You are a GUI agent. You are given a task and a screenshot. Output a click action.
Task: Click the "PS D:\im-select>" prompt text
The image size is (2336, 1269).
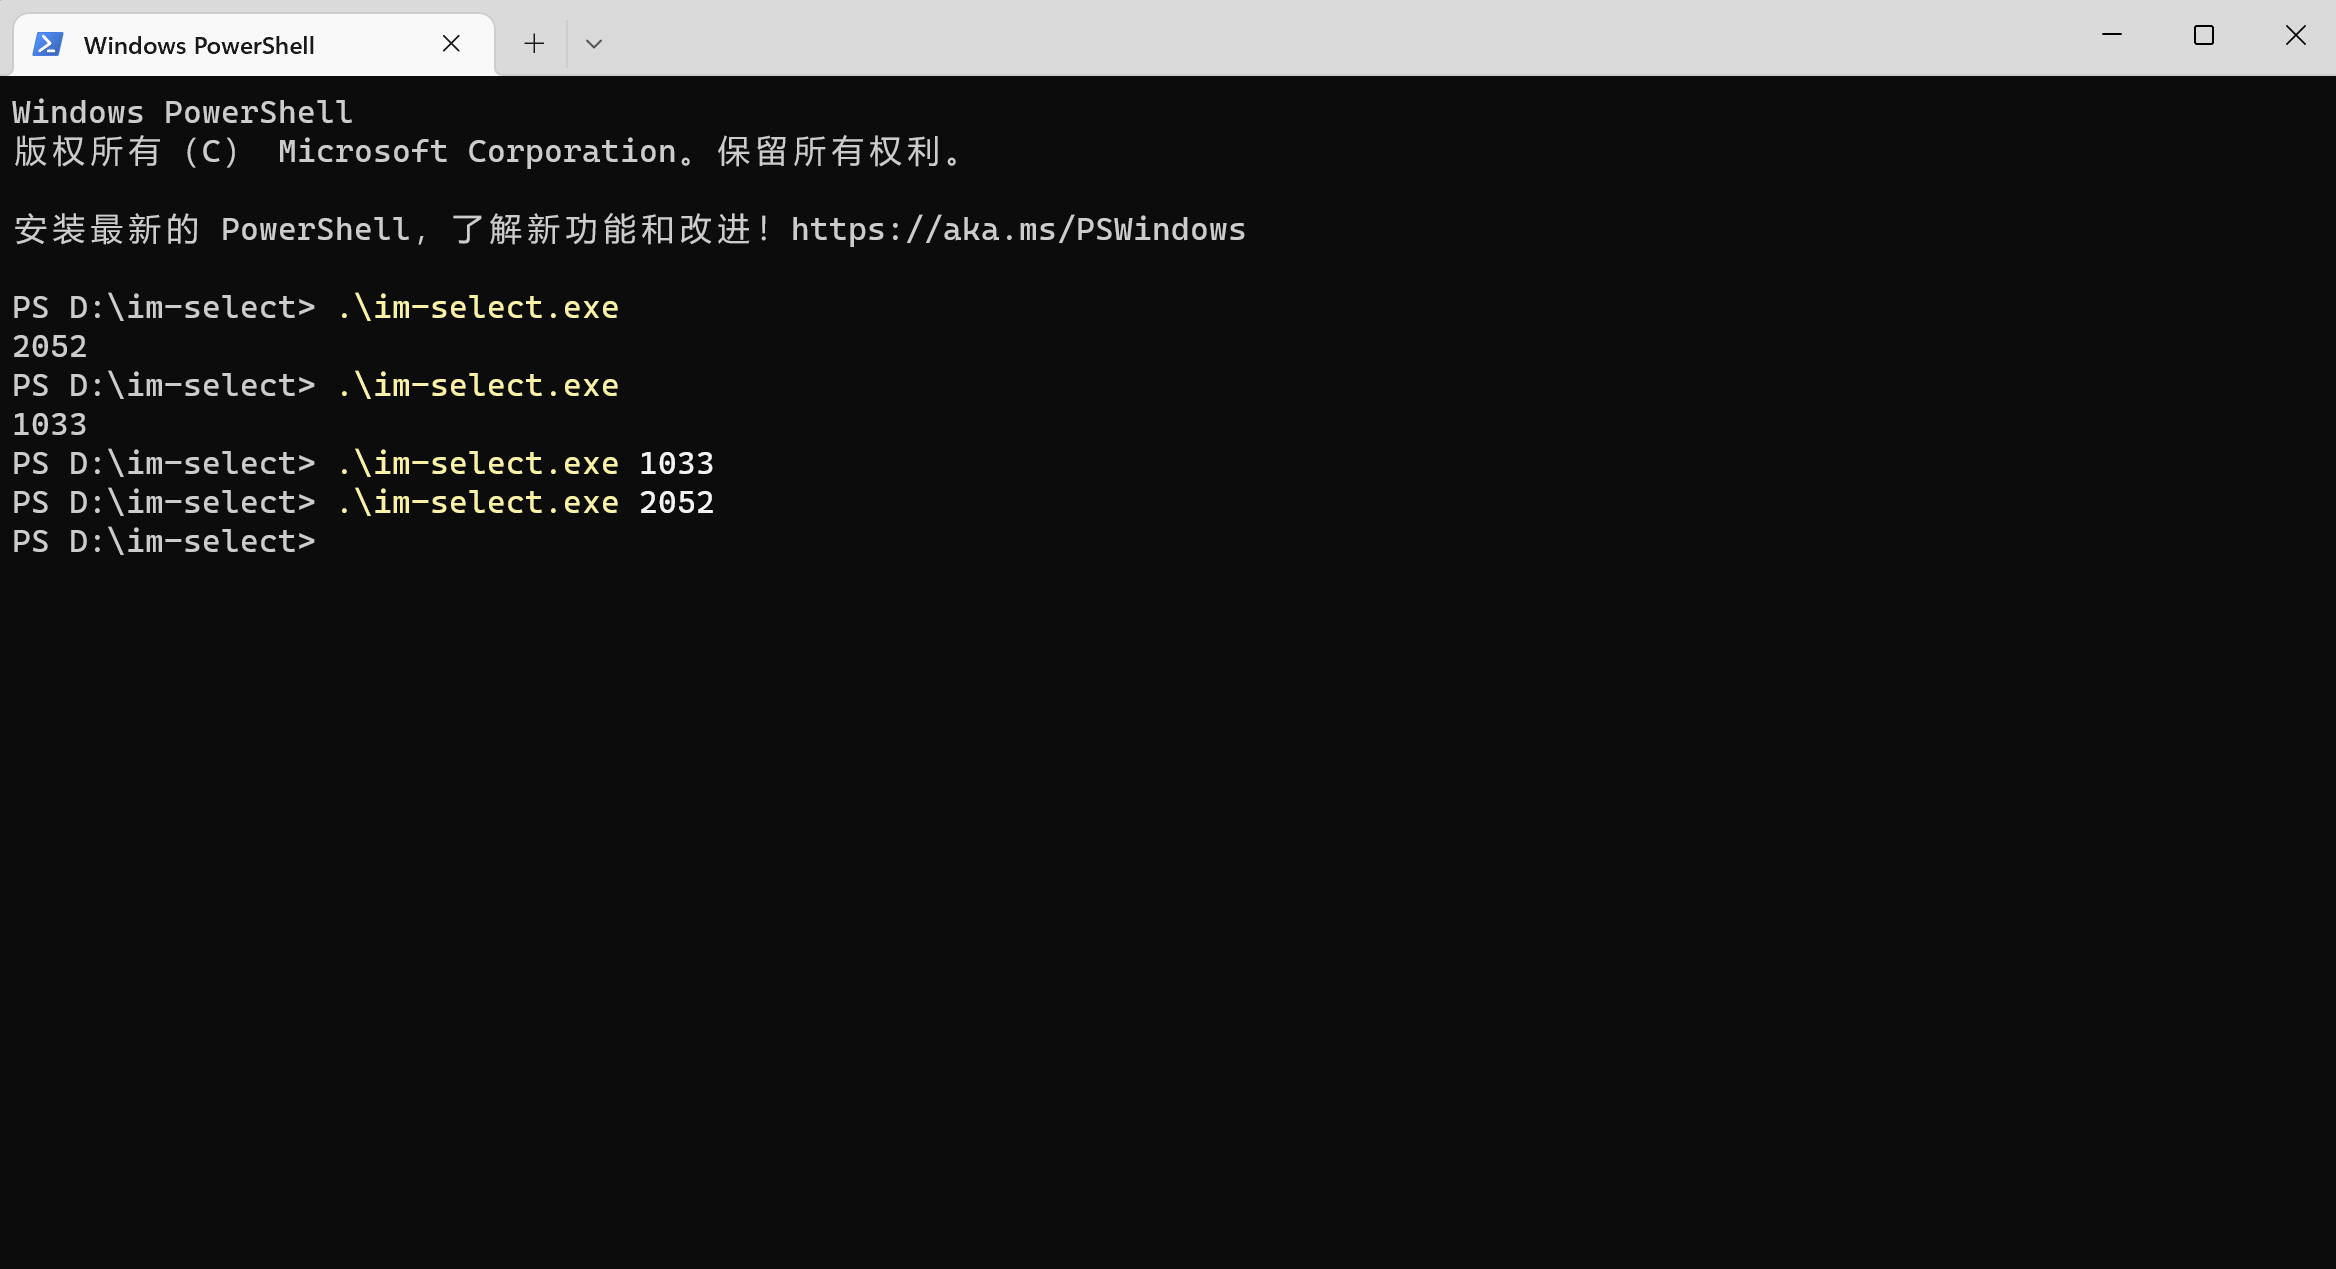tap(163, 541)
